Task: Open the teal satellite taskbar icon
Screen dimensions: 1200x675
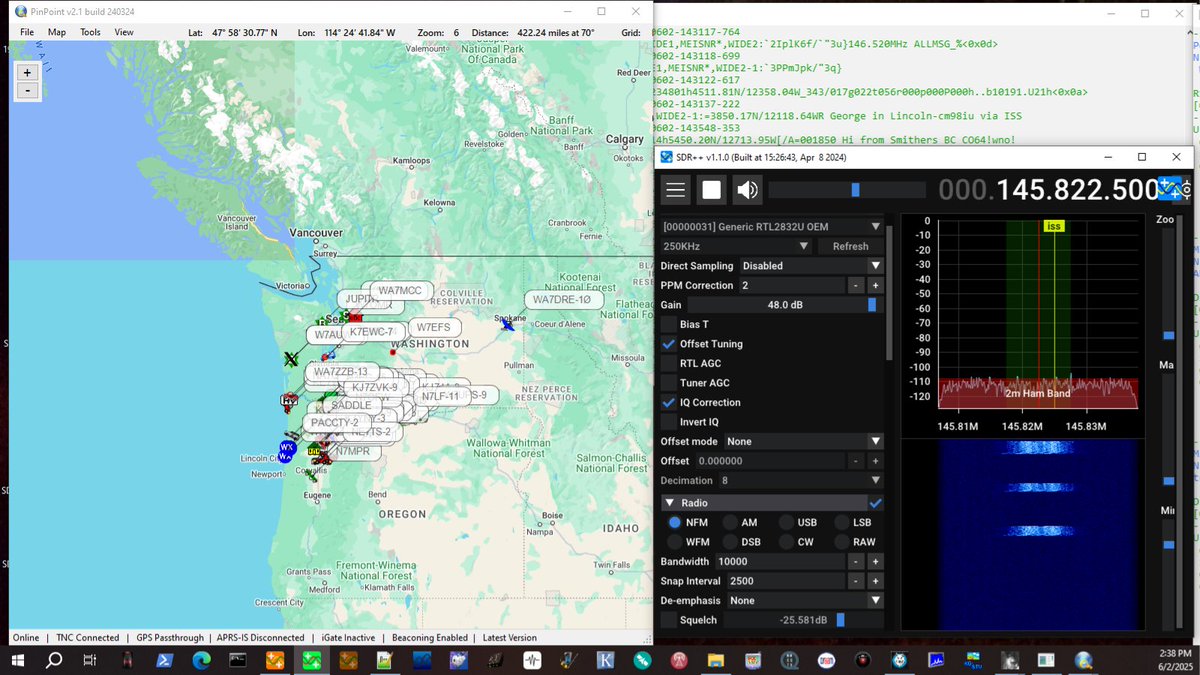Action: click(x=642, y=660)
